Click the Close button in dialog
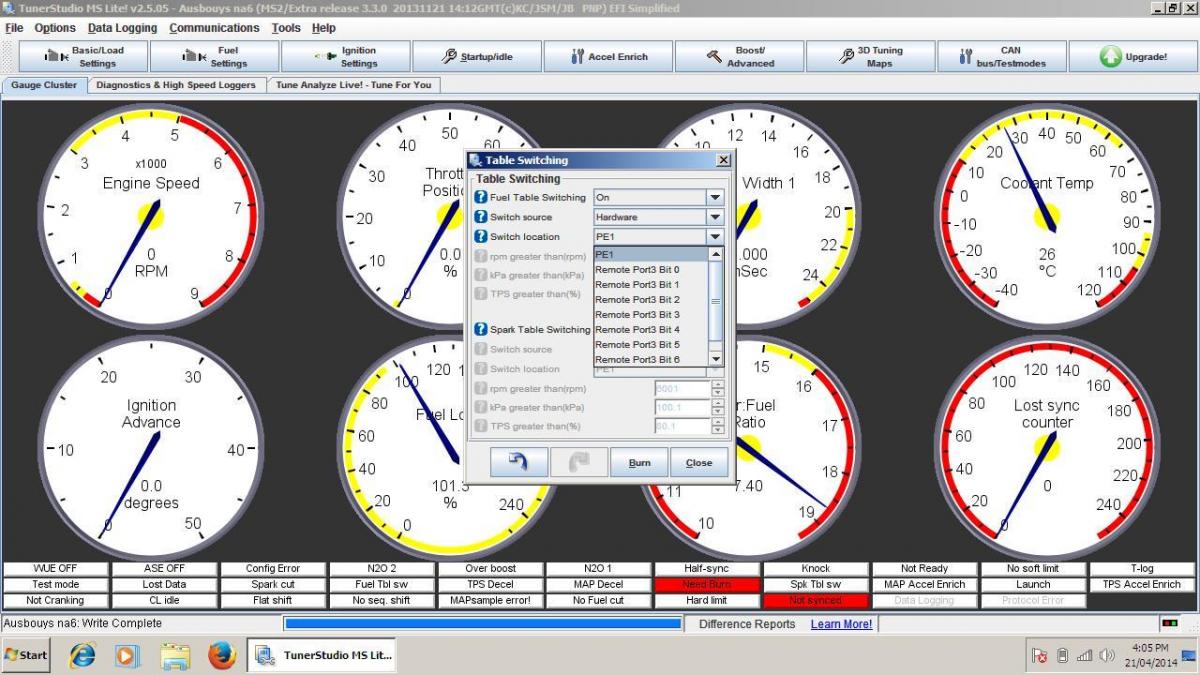 (x=699, y=462)
